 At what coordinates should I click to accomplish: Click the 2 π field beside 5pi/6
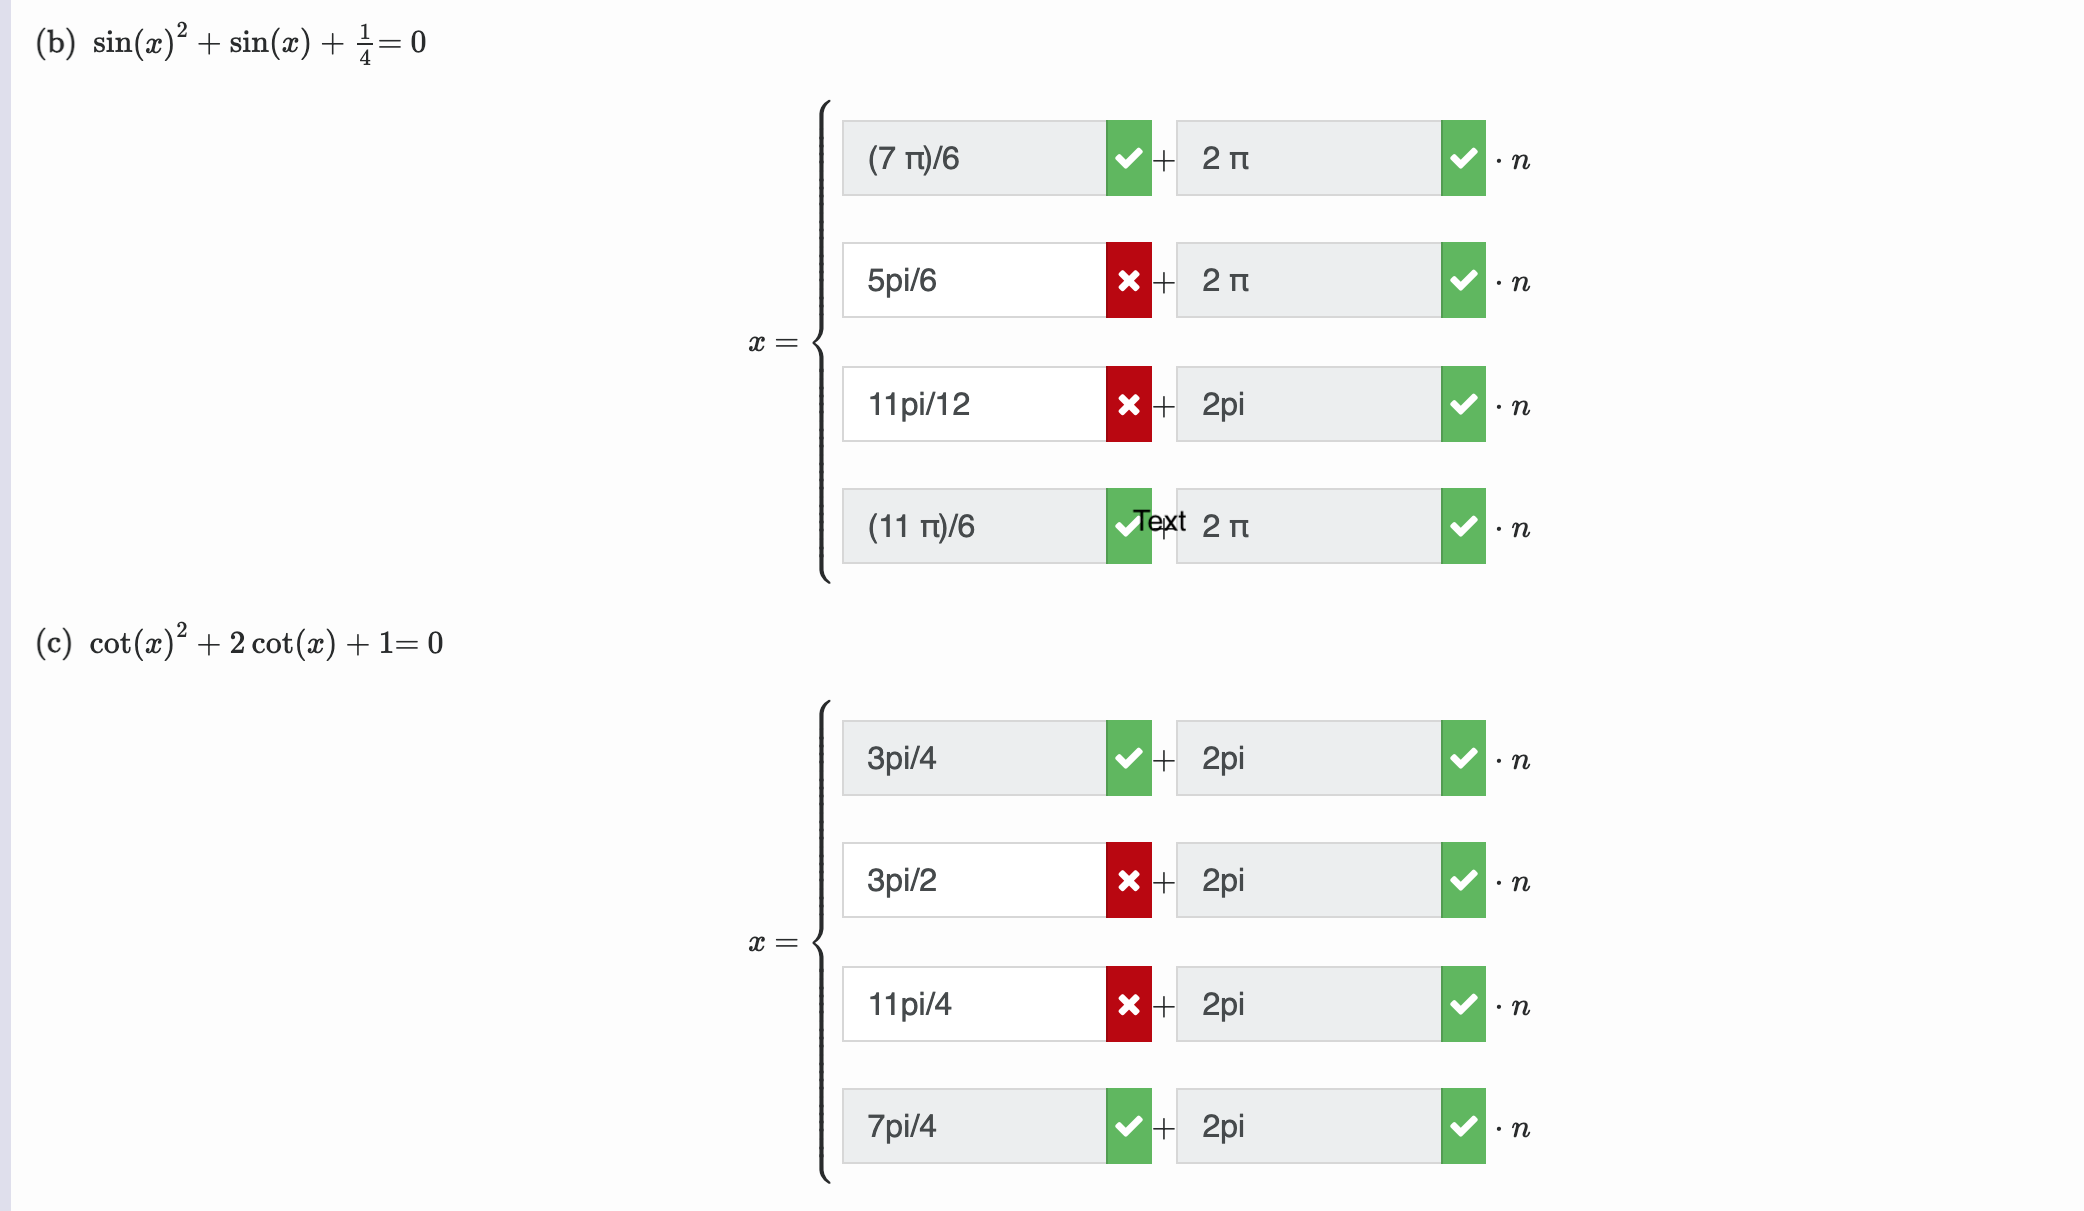coord(1310,281)
